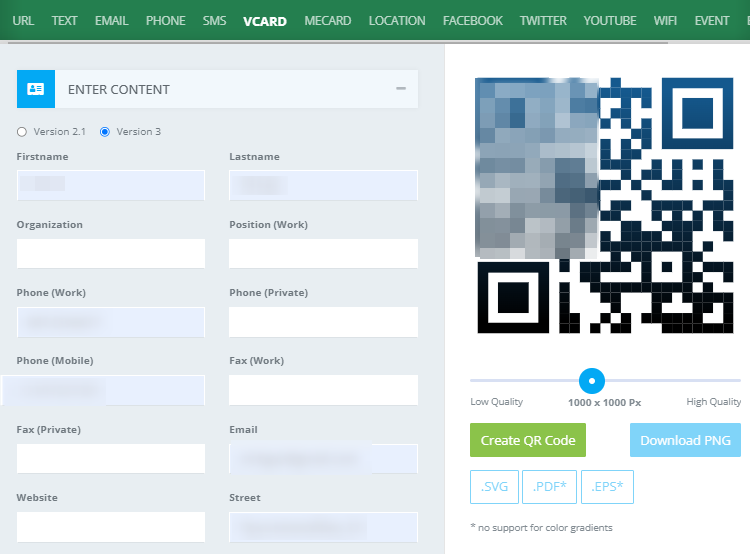The width and height of the screenshot is (750, 554).
Task: Collapse the Enter Content section
Action: coord(401,89)
